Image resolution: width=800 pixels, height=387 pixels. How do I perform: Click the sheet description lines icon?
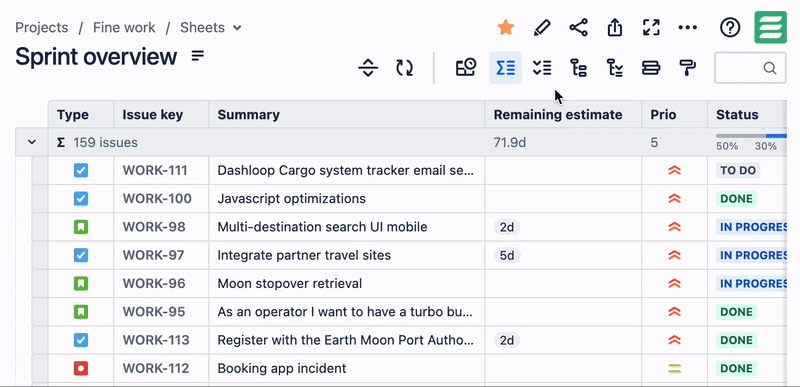pos(198,56)
